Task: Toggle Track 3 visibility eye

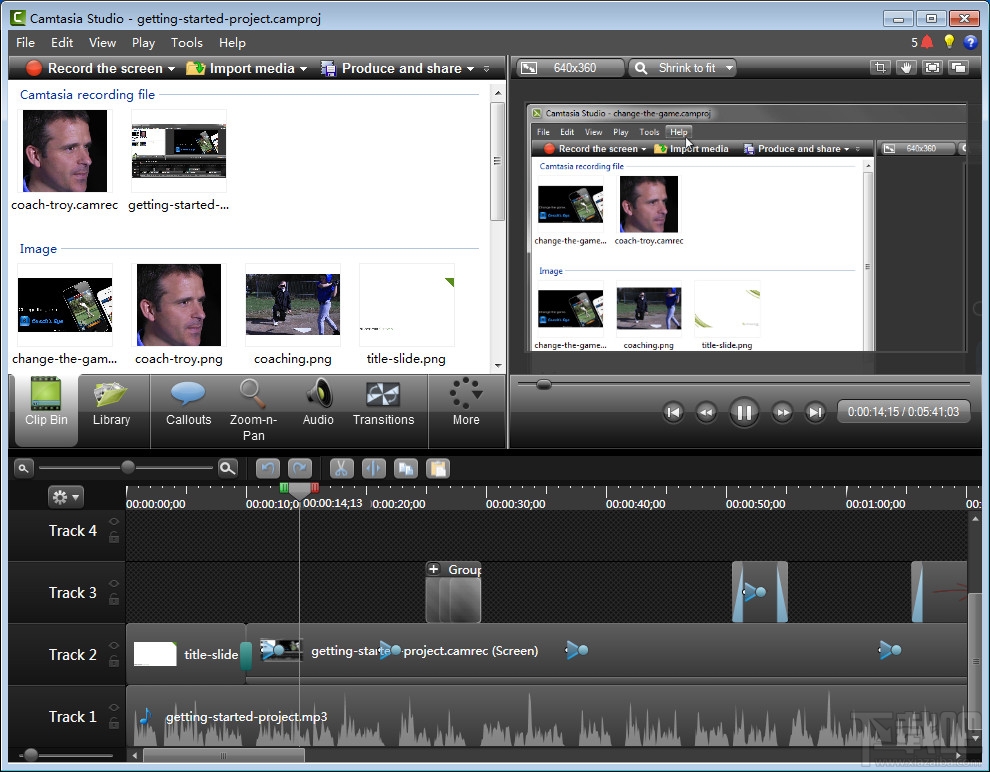Action: pos(114,583)
